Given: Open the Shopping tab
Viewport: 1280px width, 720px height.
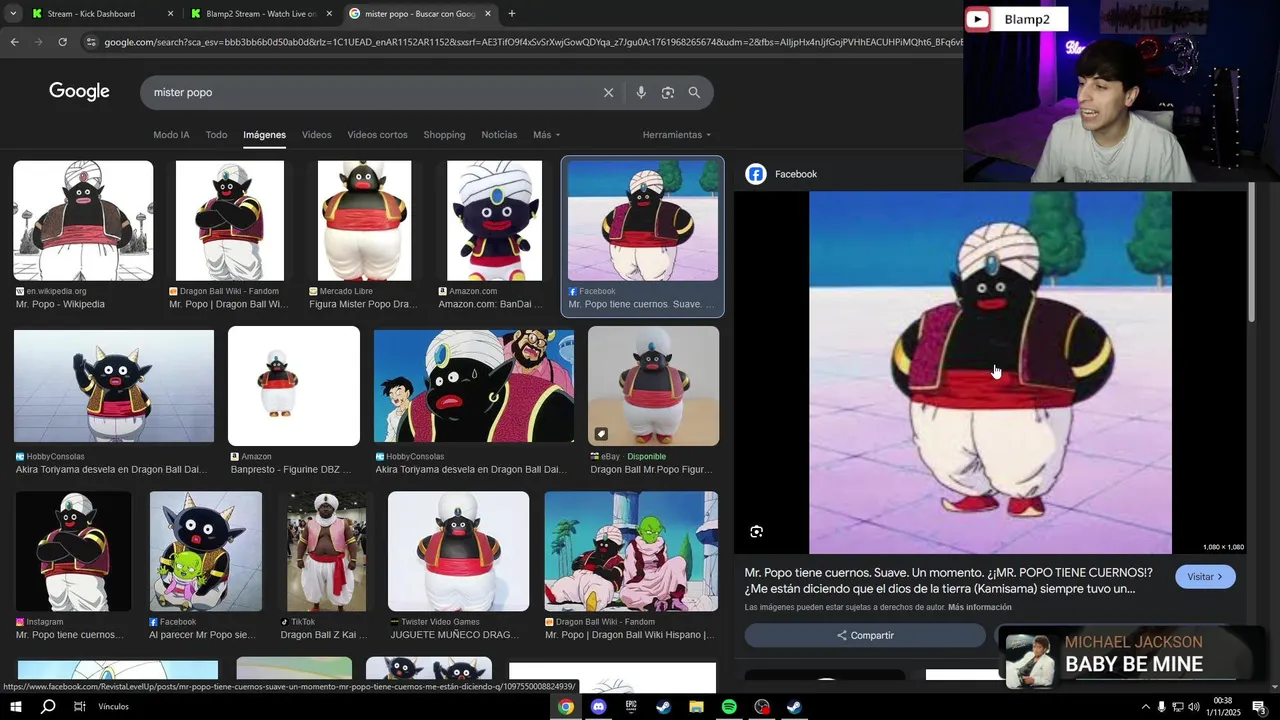Looking at the screenshot, I should point(444,135).
